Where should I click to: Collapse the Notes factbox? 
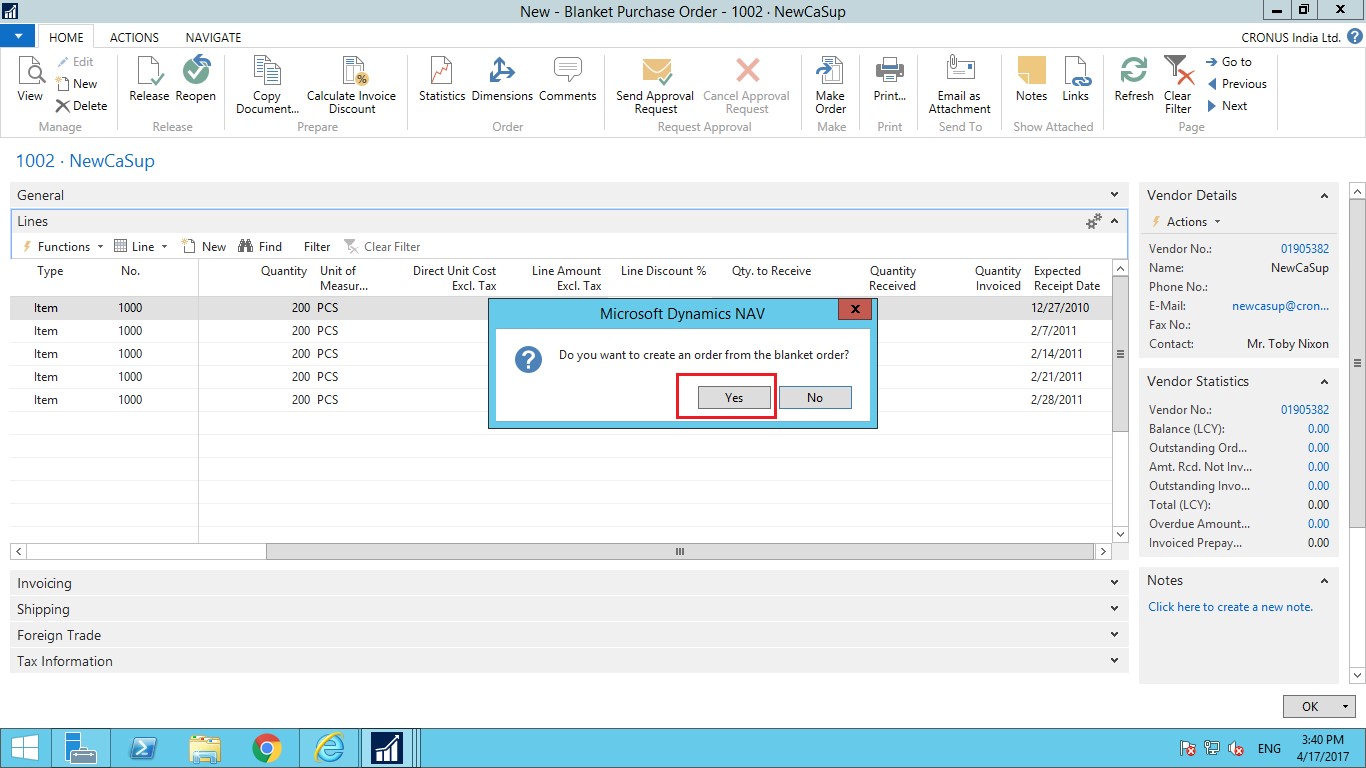click(1324, 581)
